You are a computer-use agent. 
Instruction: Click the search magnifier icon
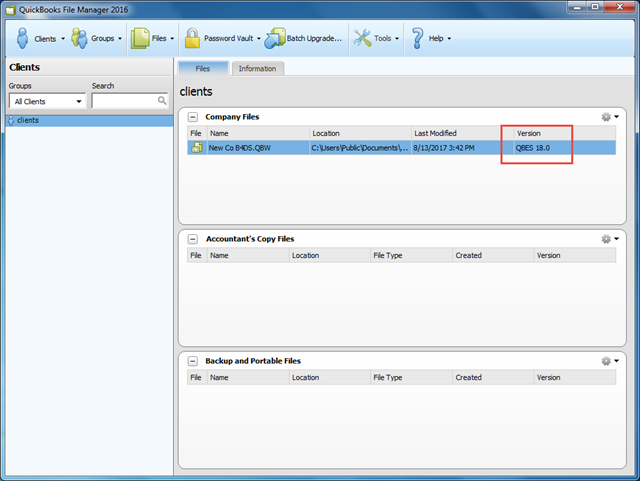click(162, 100)
